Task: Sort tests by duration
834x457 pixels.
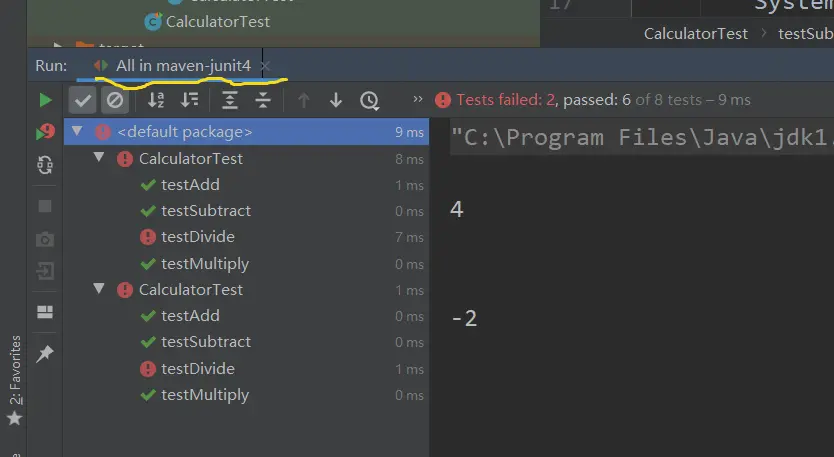Action: tap(189, 100)
